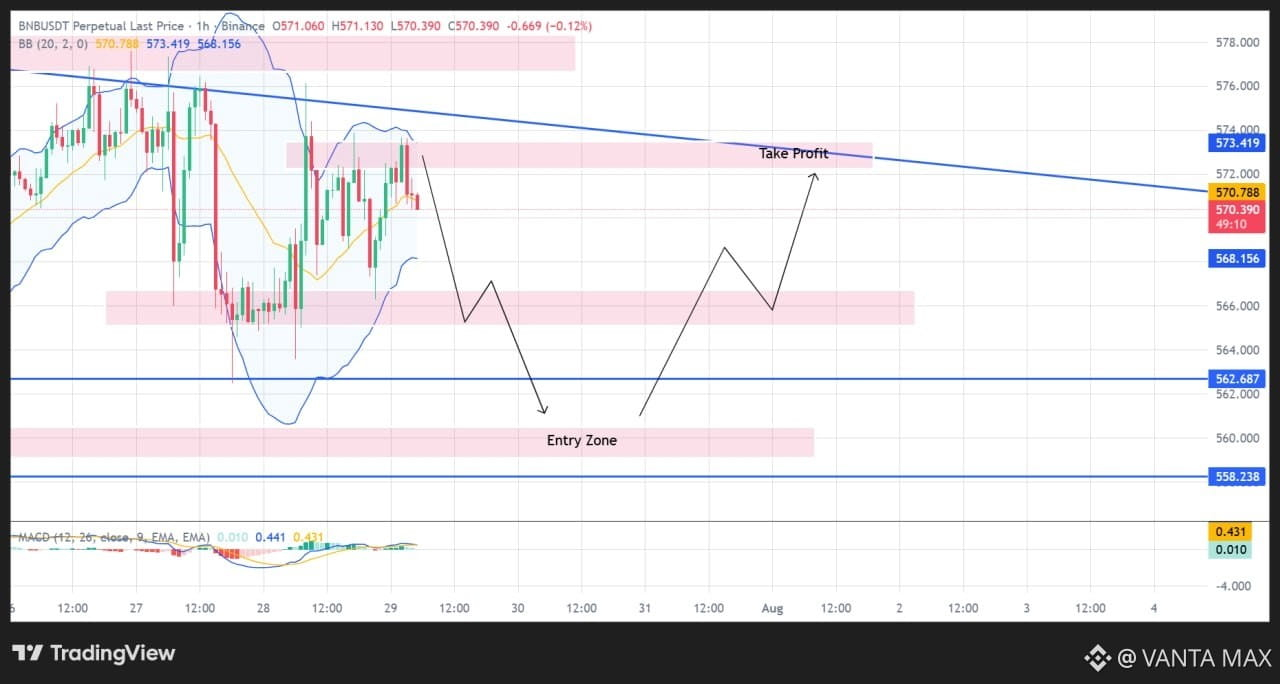1280x684 pixels.
Task: Click the Aug label on time axis
Action: click(772, 608)
